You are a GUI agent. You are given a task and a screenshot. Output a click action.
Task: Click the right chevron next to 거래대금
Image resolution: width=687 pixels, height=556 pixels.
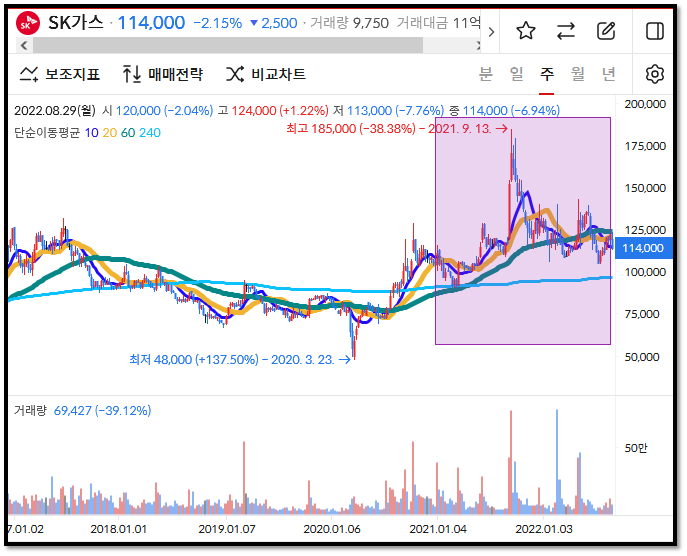point(491,32)
